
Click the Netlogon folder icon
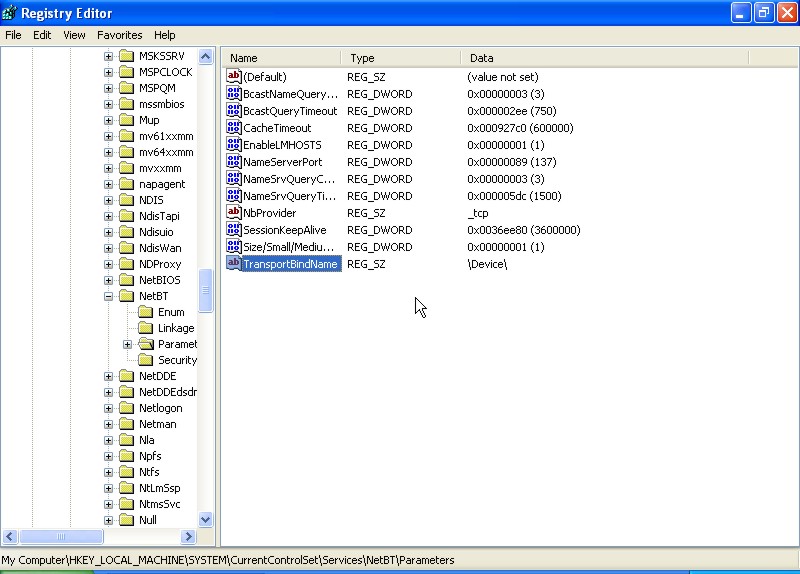127,408
